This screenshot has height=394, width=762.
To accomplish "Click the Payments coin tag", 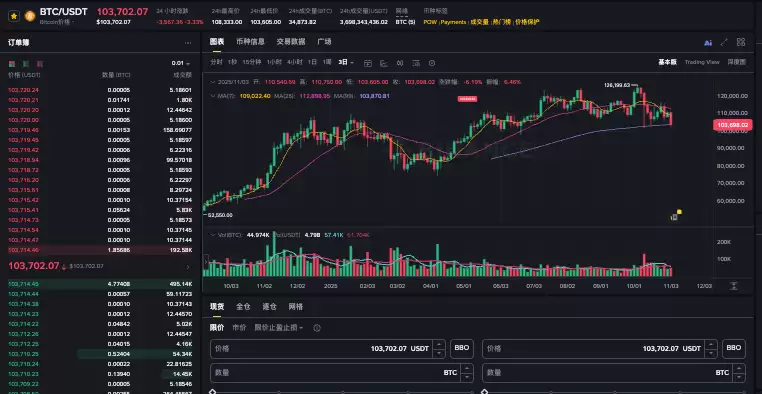I will (453, 22).
